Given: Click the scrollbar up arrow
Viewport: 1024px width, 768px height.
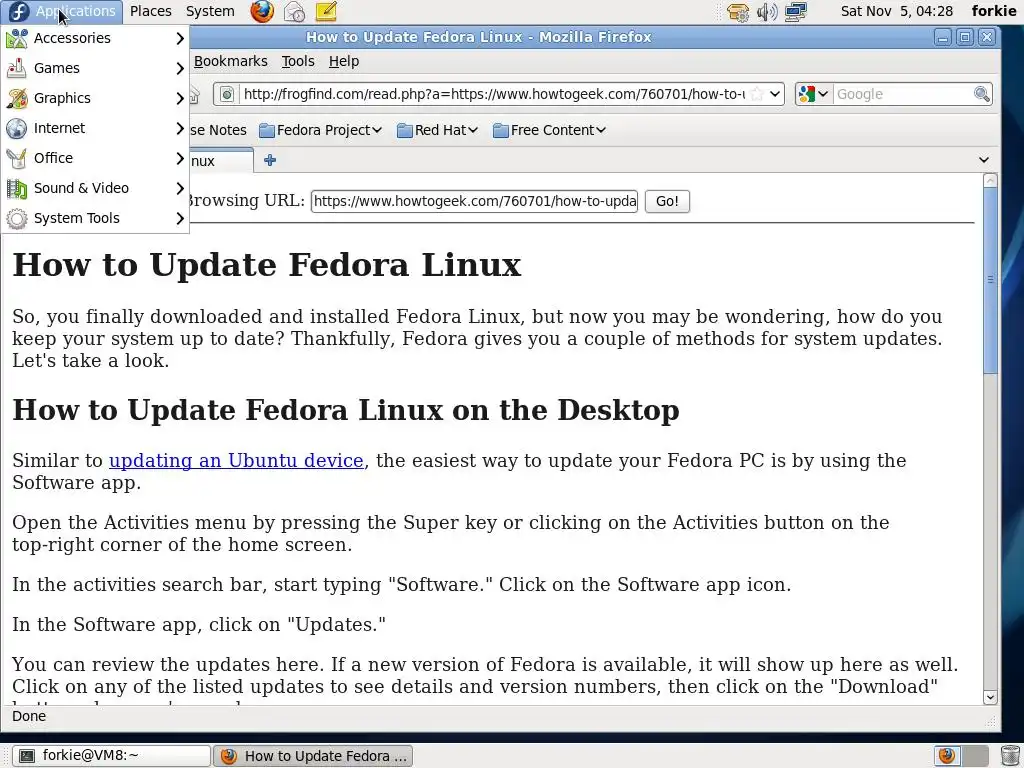Looking at the screenshot, I should 990,181.
